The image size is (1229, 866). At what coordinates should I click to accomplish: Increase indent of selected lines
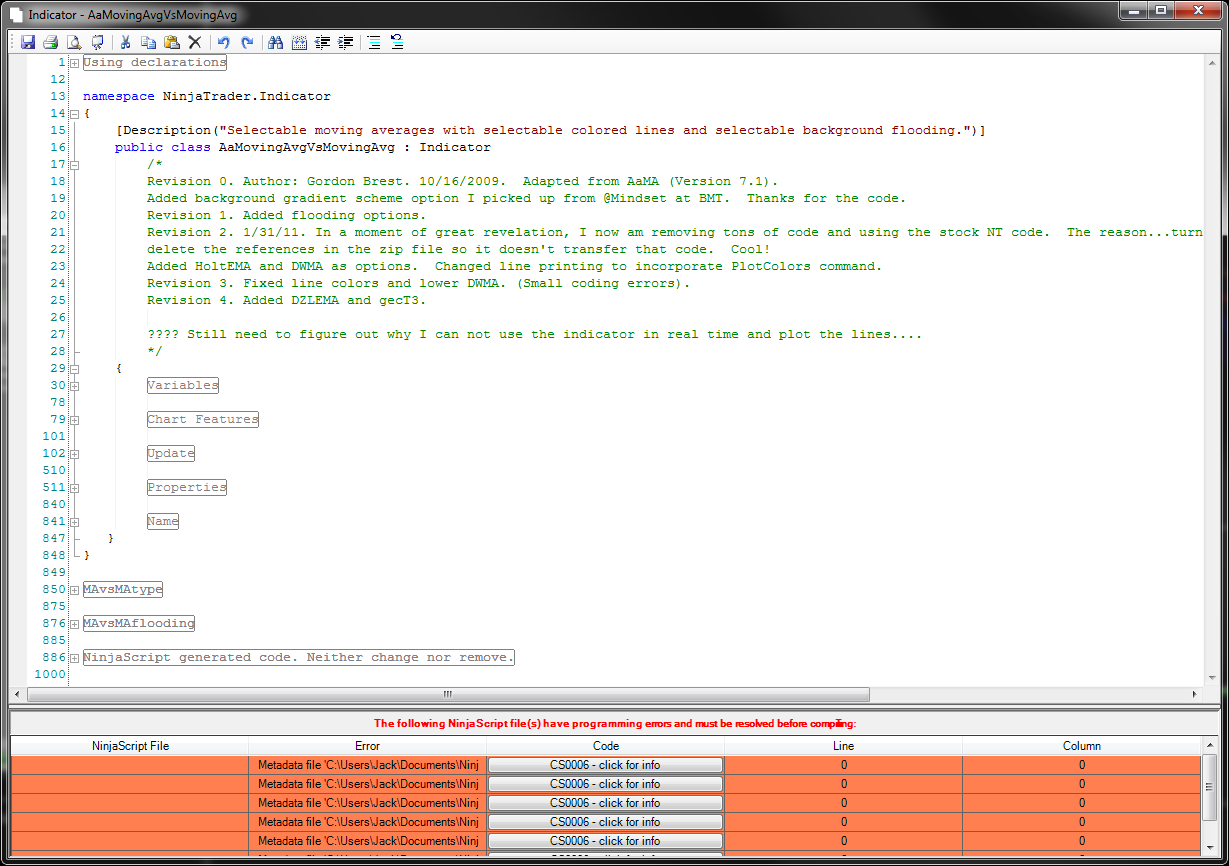tap(346, 42)
